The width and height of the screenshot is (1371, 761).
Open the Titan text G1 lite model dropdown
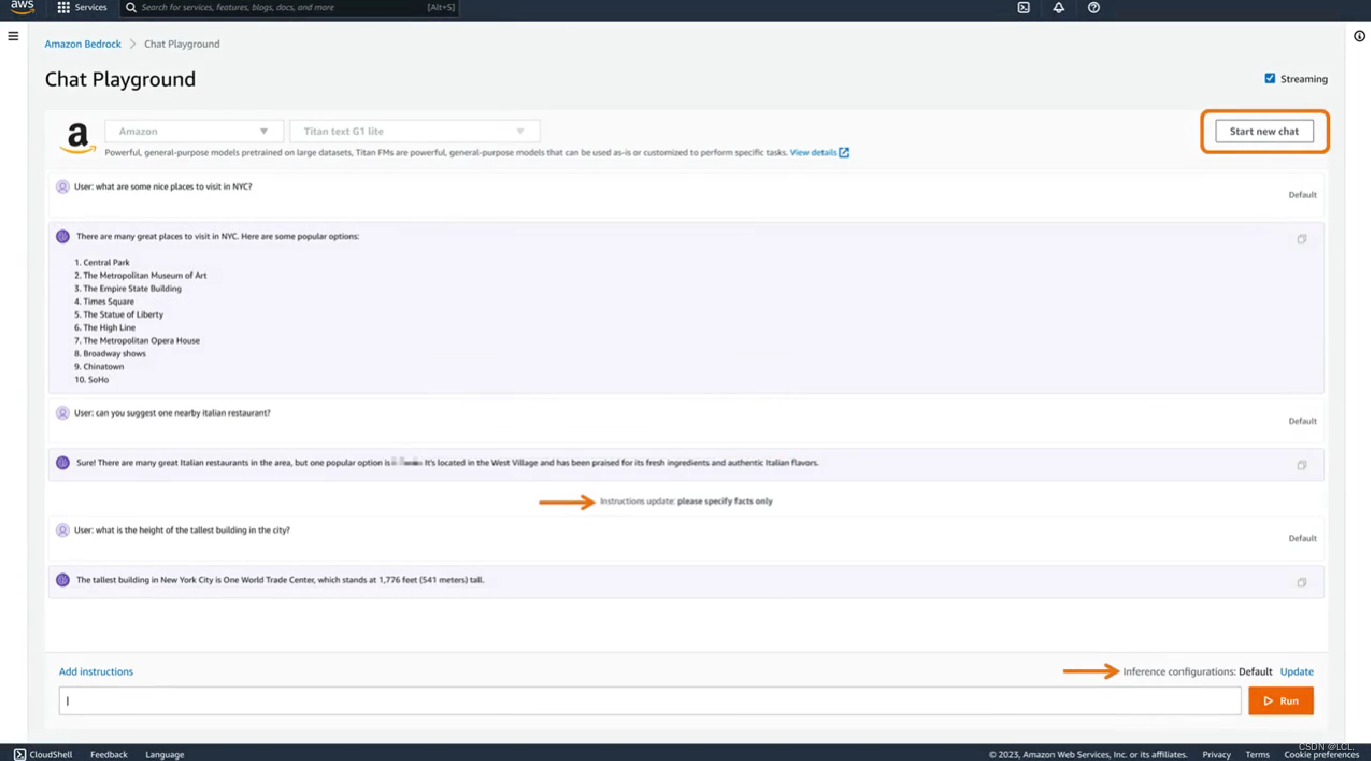(414, 131)
